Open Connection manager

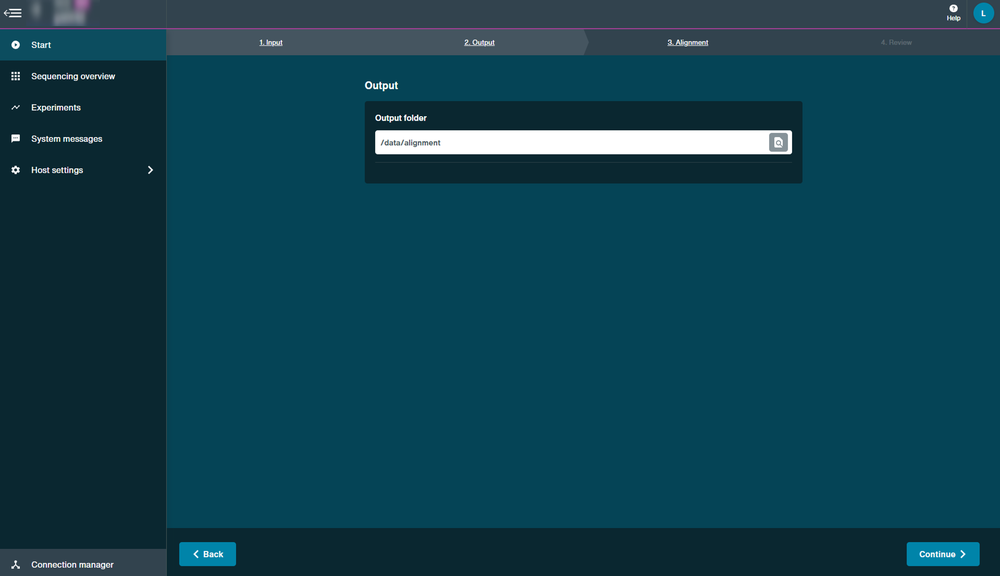point(83,563)
